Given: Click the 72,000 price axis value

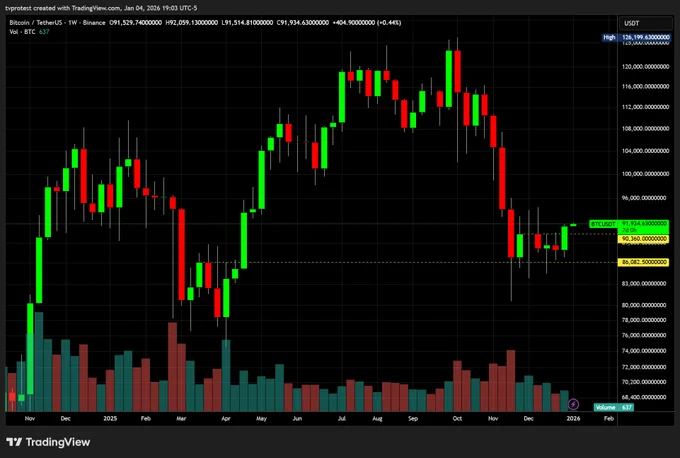Looking at the screenshot, I should (645, 366).
